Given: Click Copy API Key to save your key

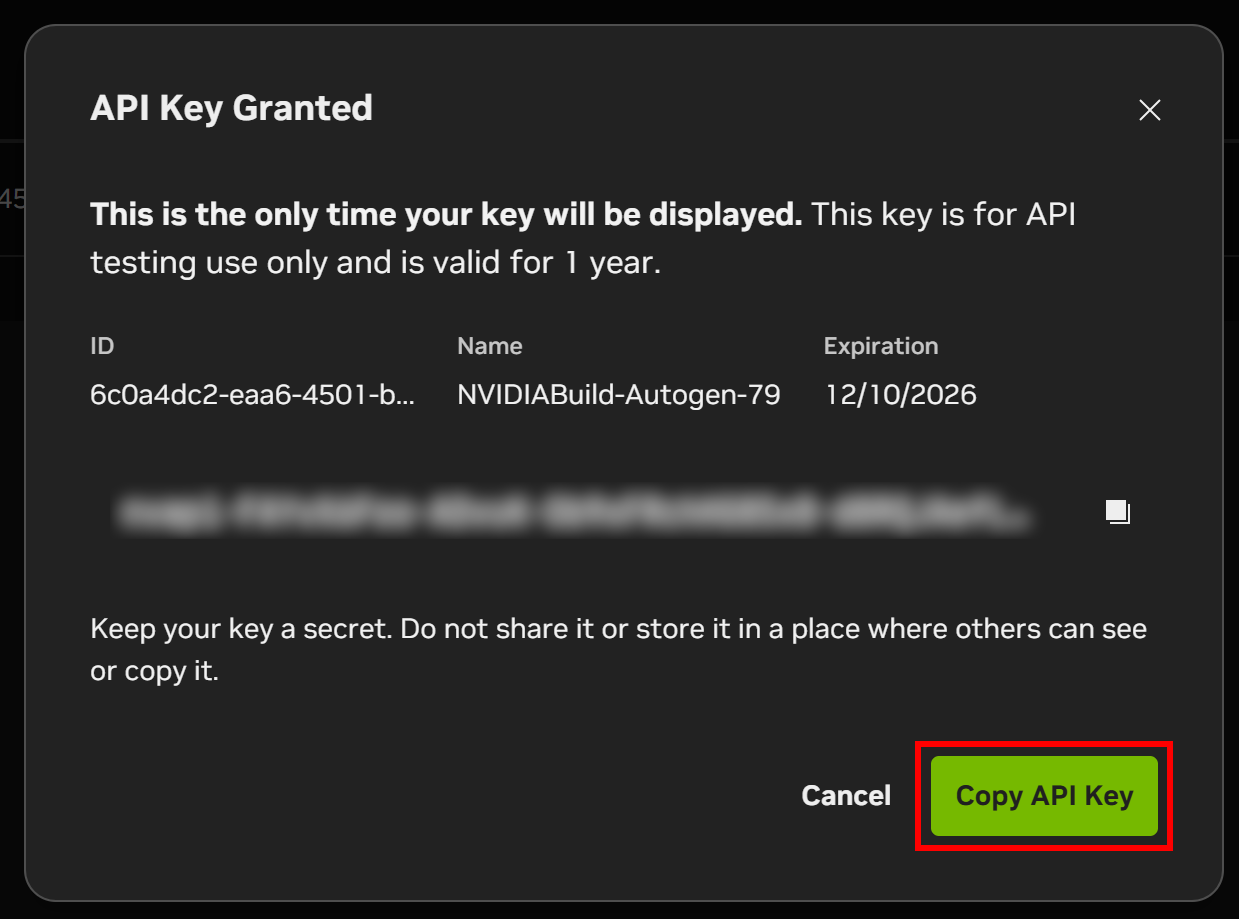Looking at the screenshot, I should pos(1043,796).
